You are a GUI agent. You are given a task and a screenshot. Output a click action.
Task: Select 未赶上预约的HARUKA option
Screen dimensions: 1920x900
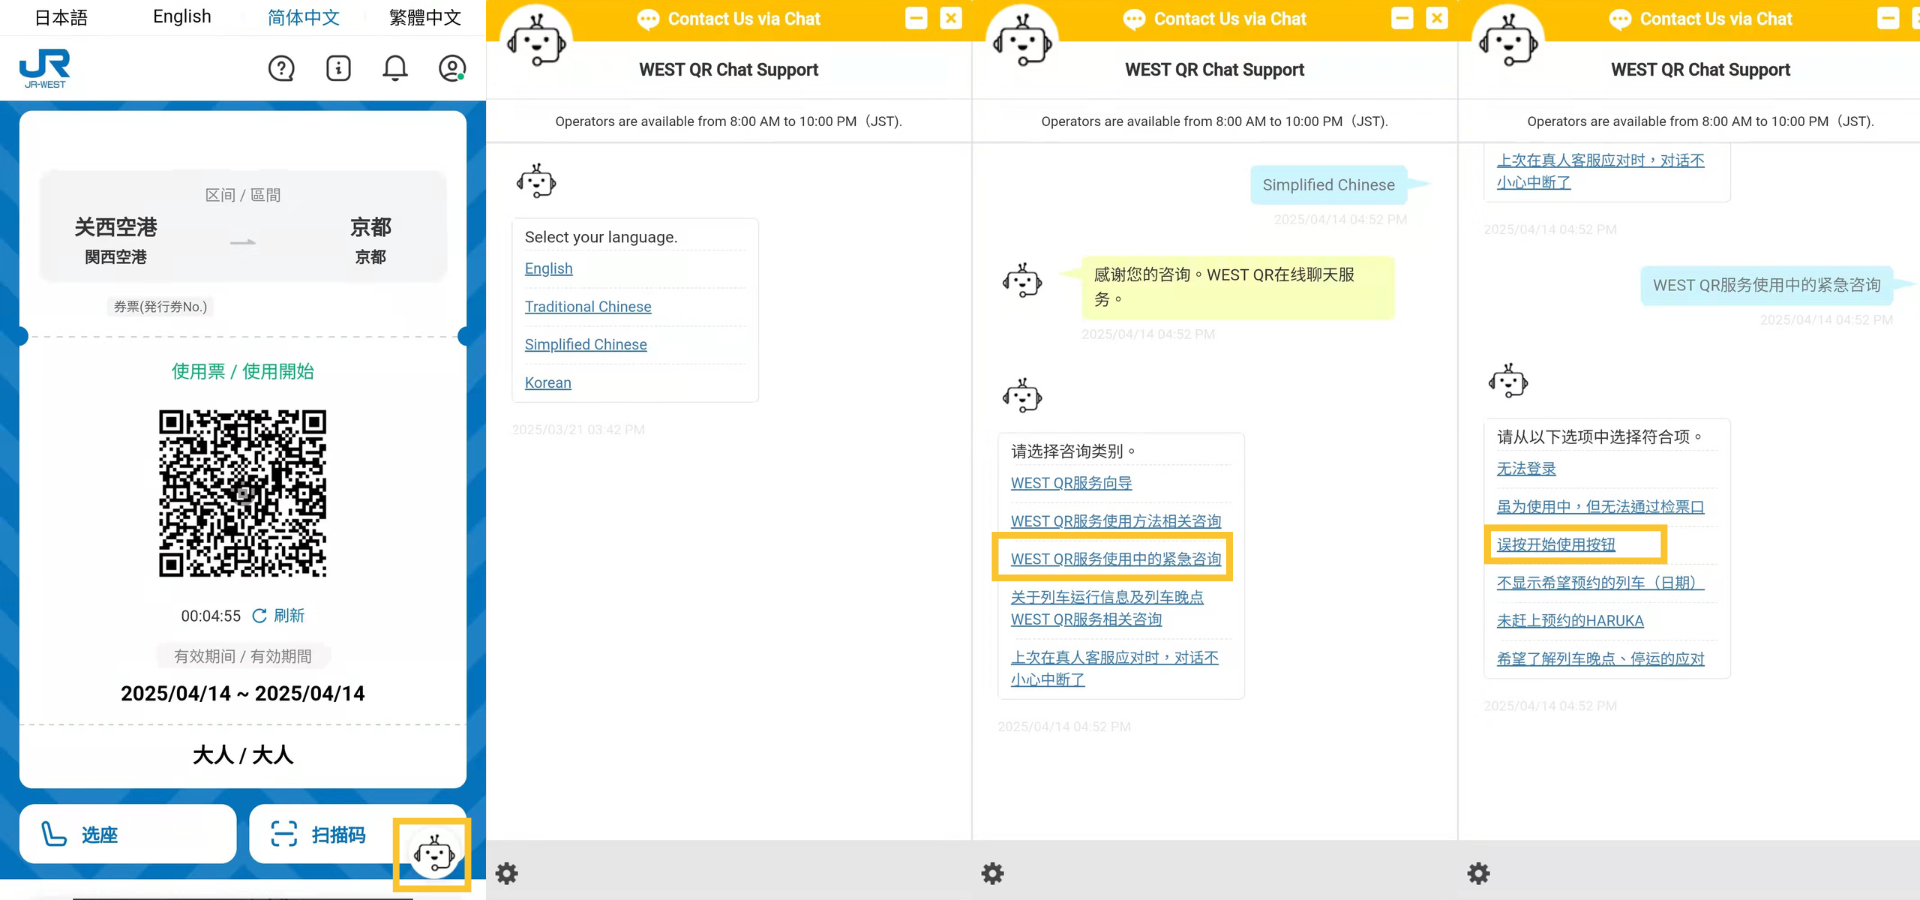click(1570, 621)
